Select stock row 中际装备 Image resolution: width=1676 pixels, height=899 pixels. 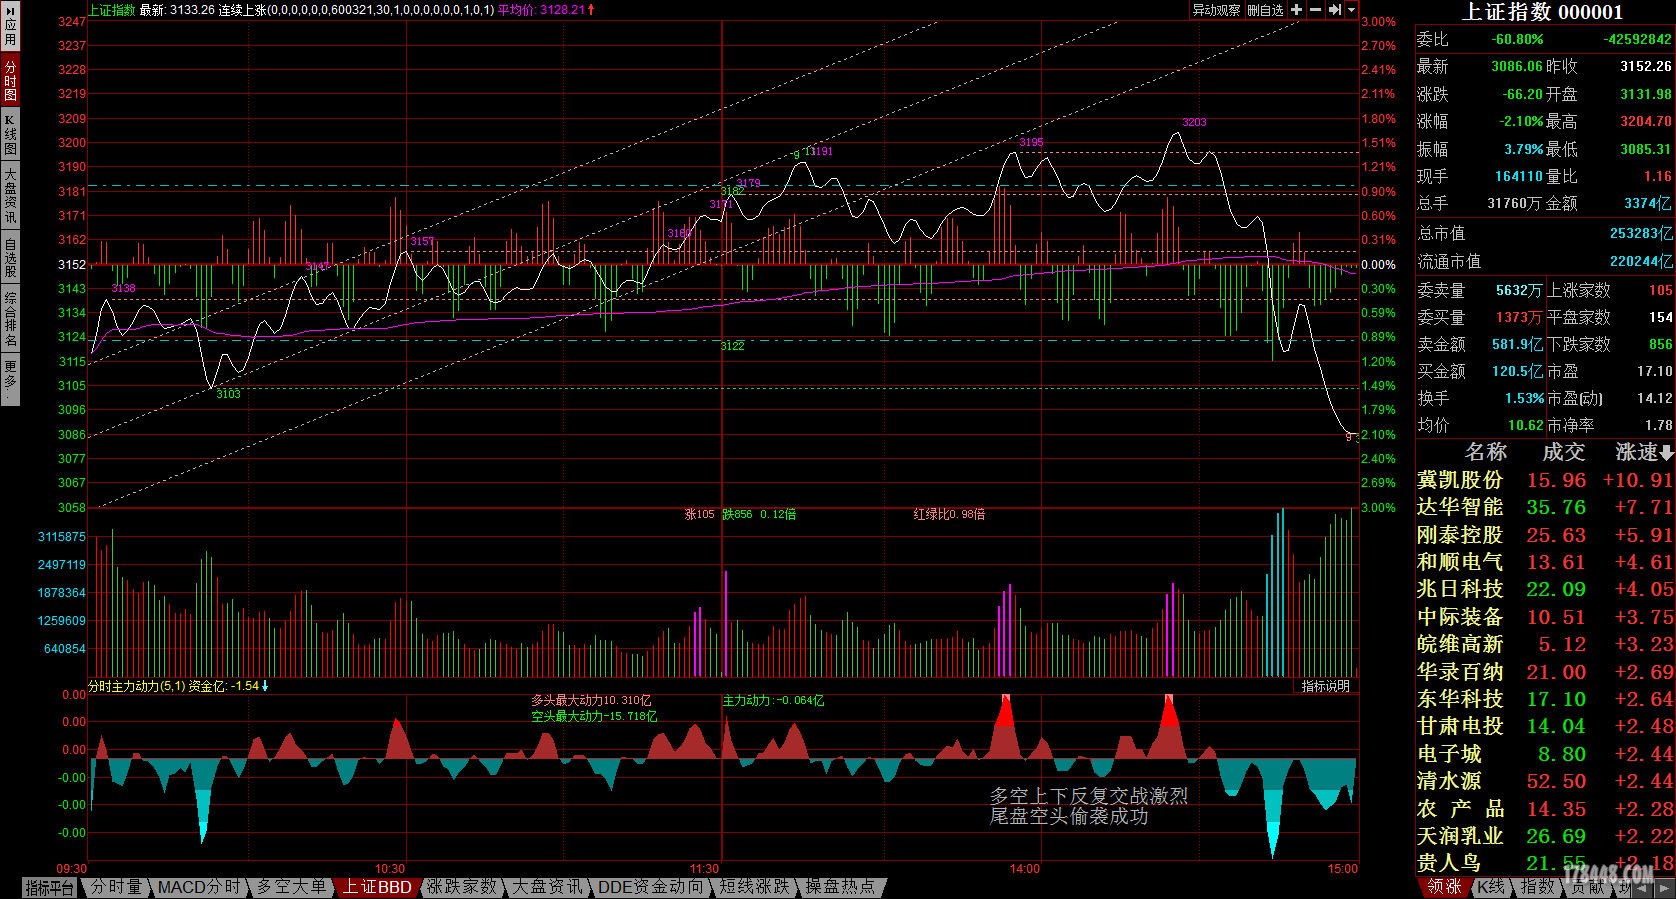(x=1545, y=617)
